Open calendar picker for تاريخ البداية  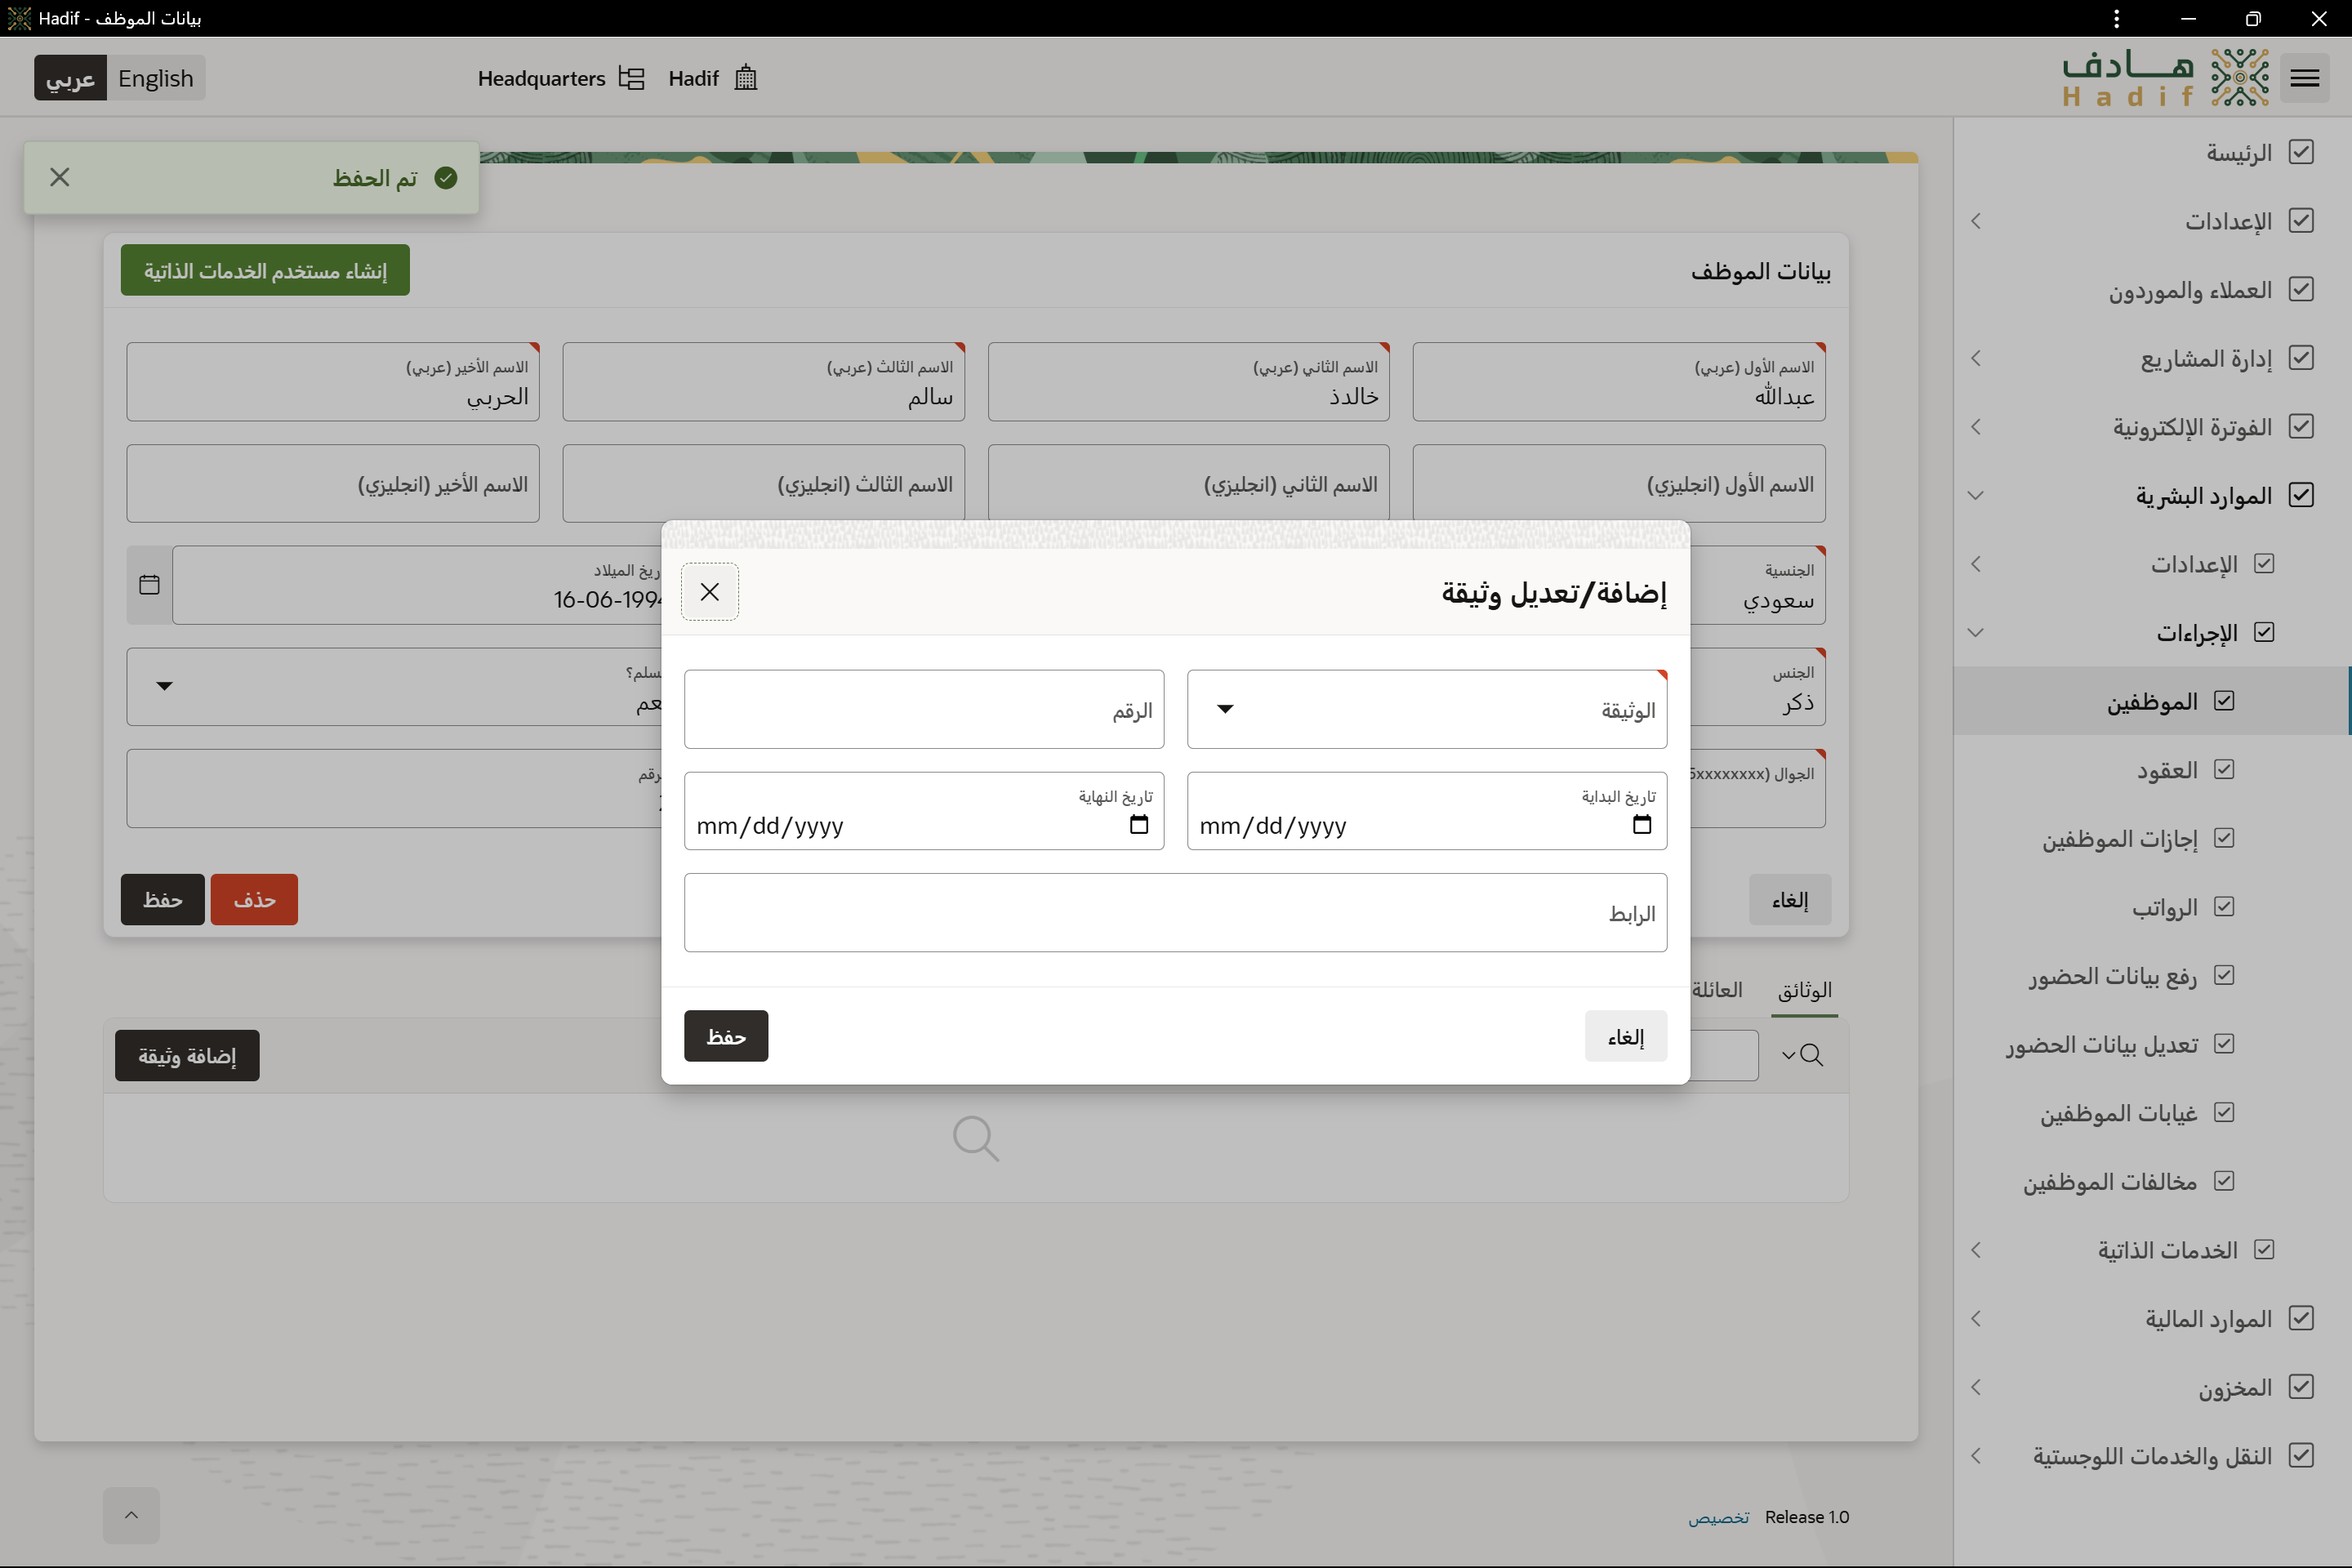(x=1641, y=825)
